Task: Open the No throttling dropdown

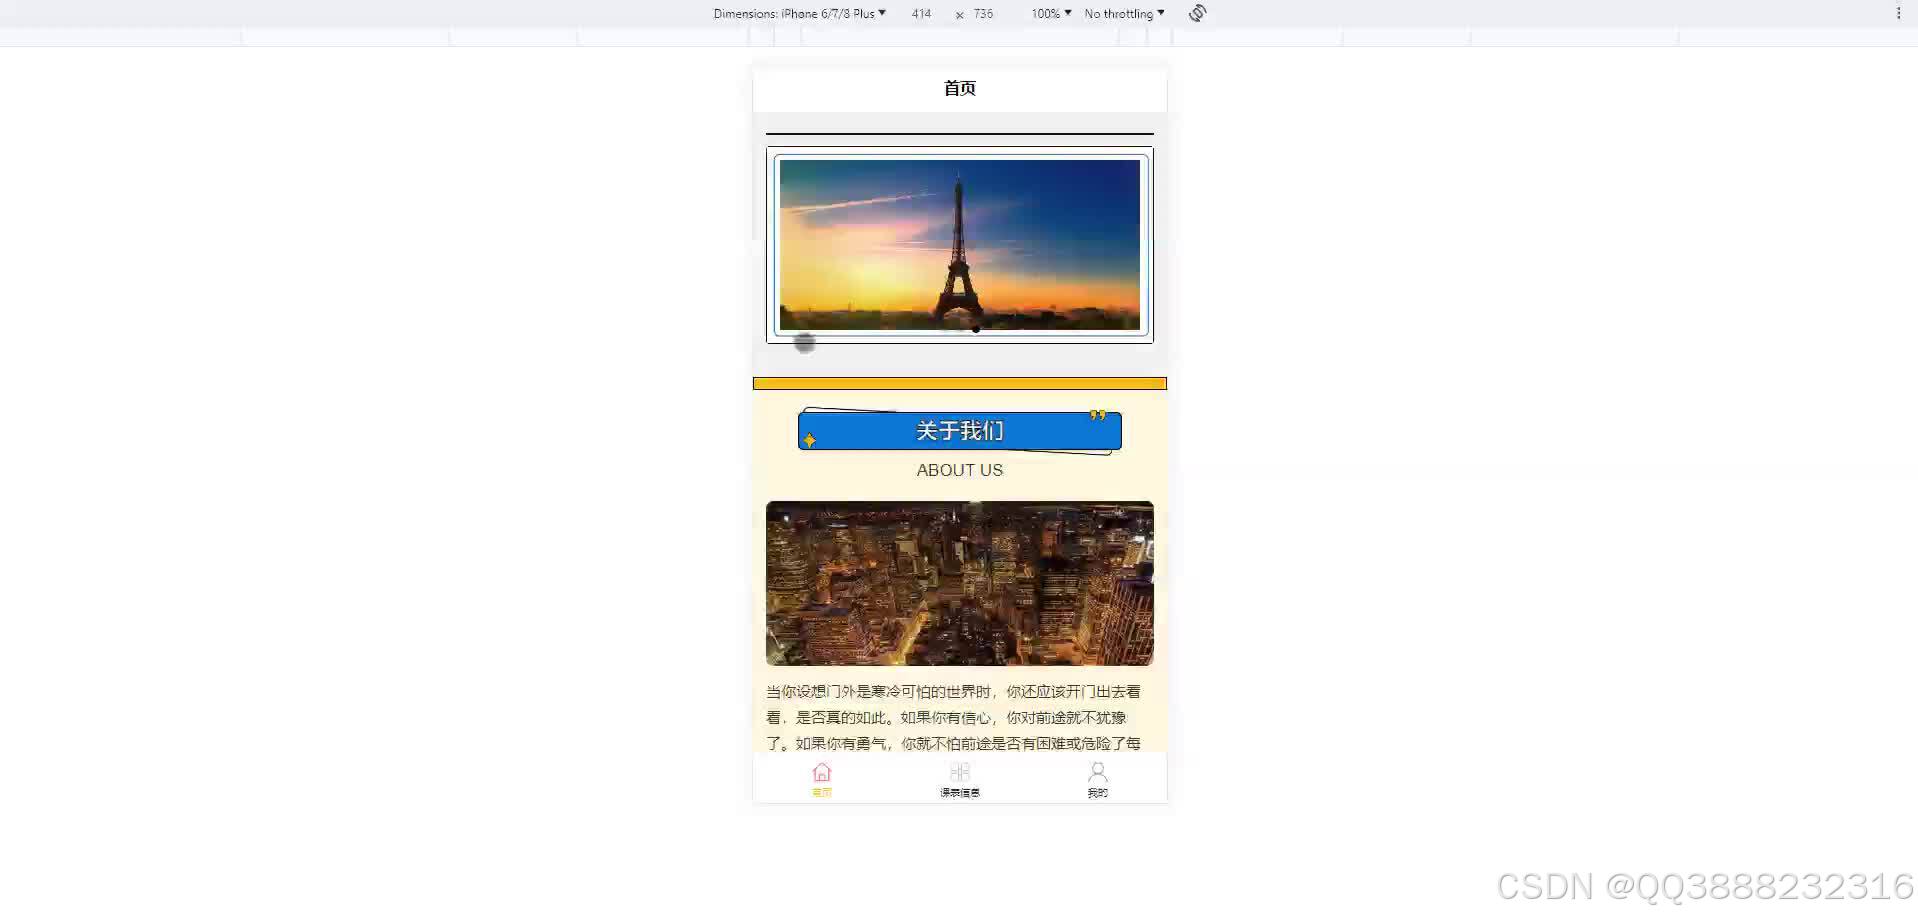Action: point(1124,13)
